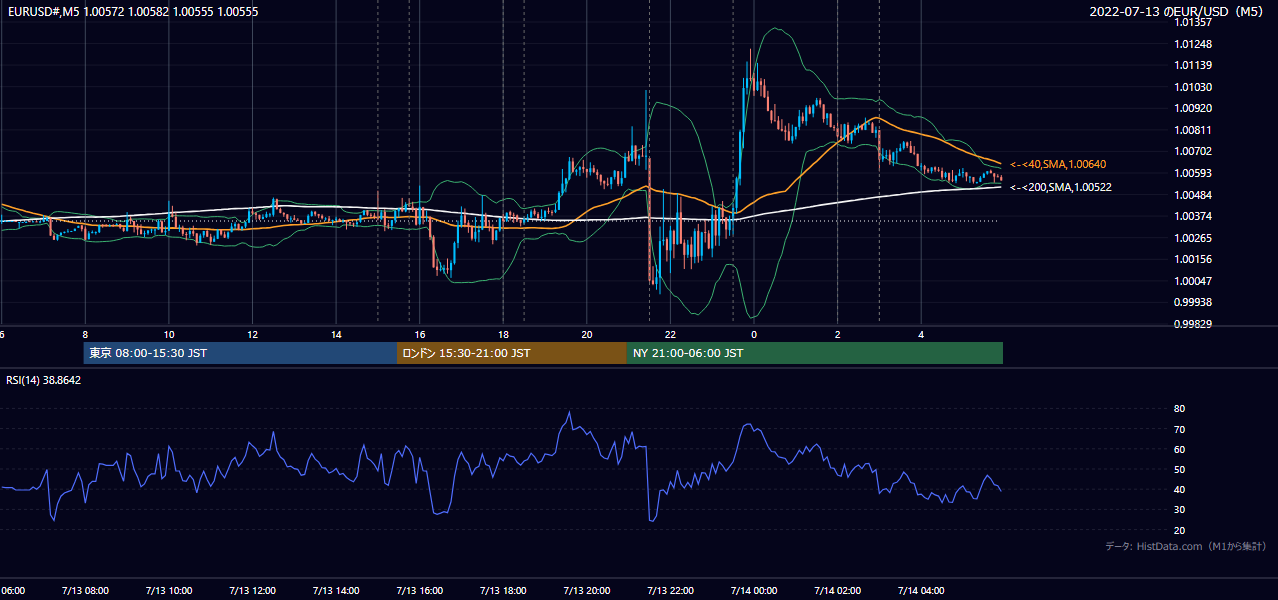1278x600 pixels.
Task: Click the bottom timeline label 7/14 00:00
Action: 754,590
